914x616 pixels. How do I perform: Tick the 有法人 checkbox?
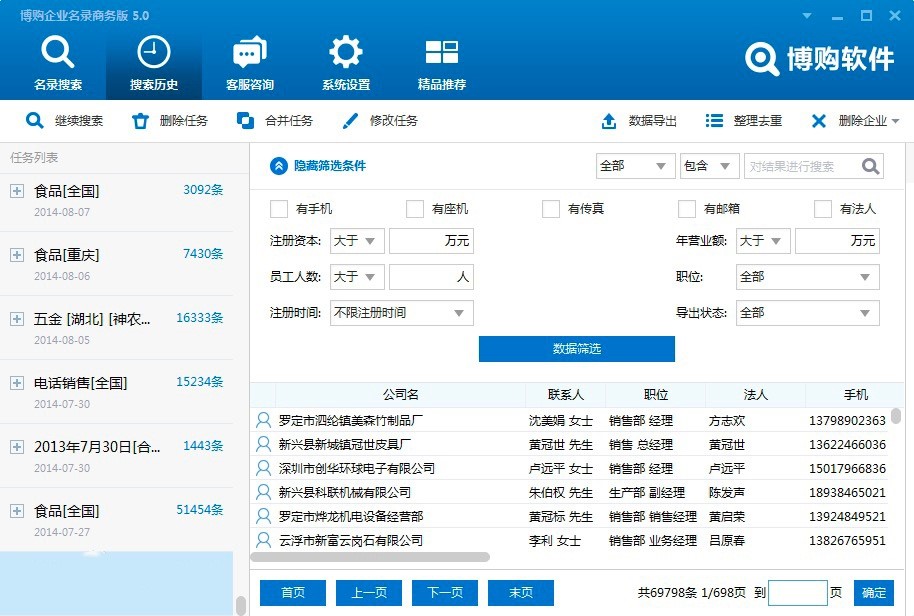[x=823, y=209]
